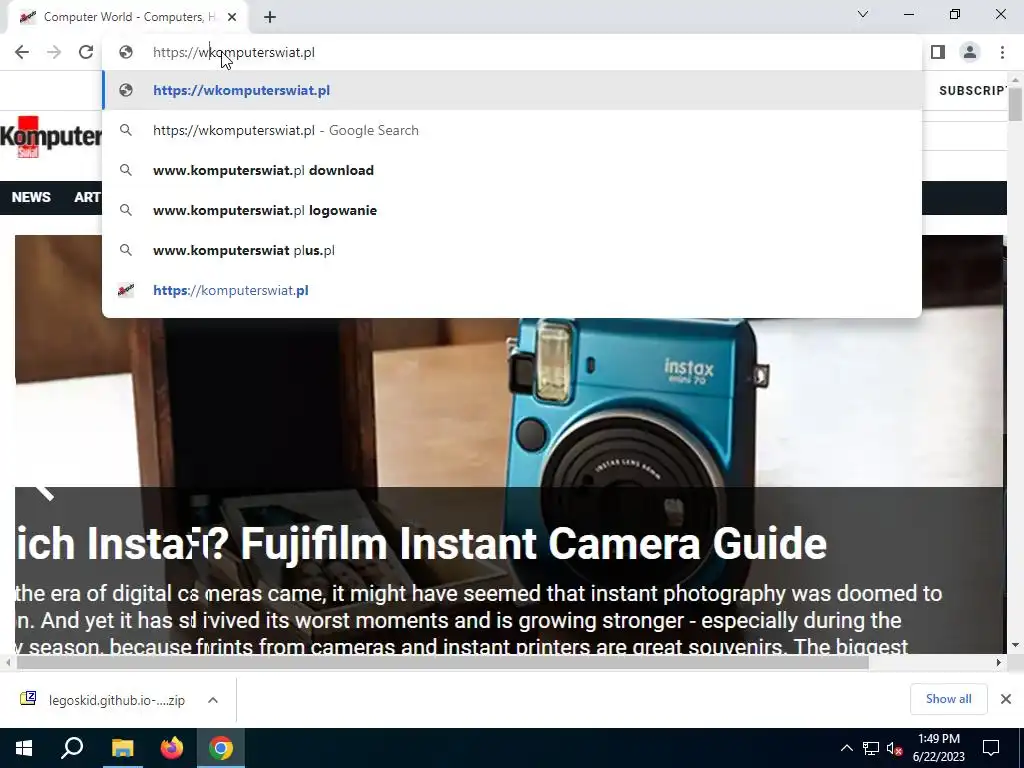Open File Explorer from taskbar
The image size is (1024, 768).
tap(122, 748)
